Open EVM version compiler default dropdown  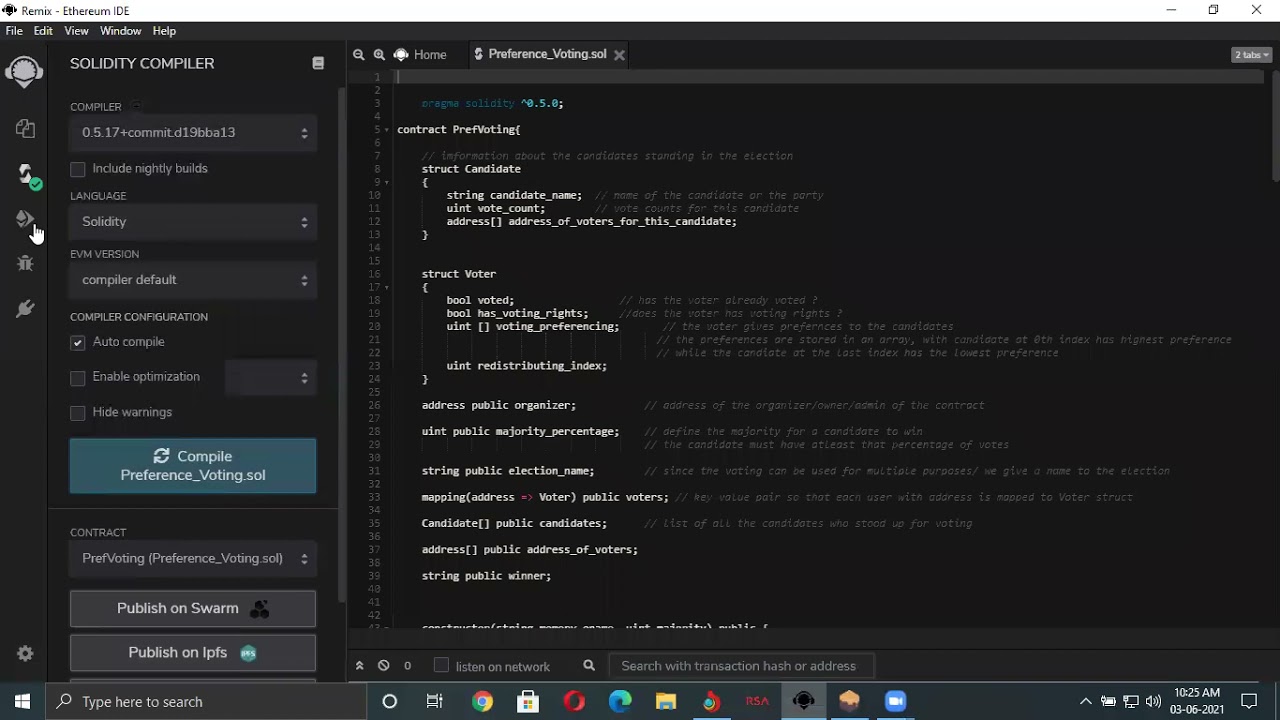193,280
